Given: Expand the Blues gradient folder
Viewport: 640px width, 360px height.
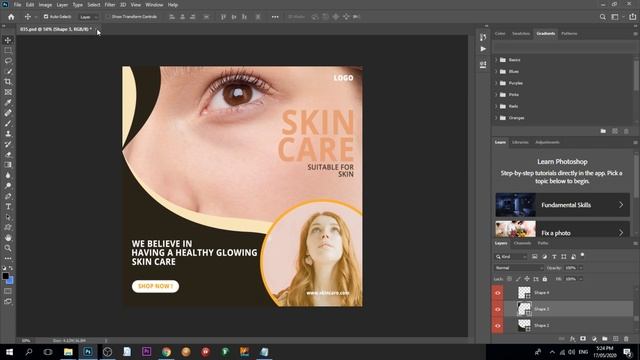Looking at the screenshot, I should point(496,71).
